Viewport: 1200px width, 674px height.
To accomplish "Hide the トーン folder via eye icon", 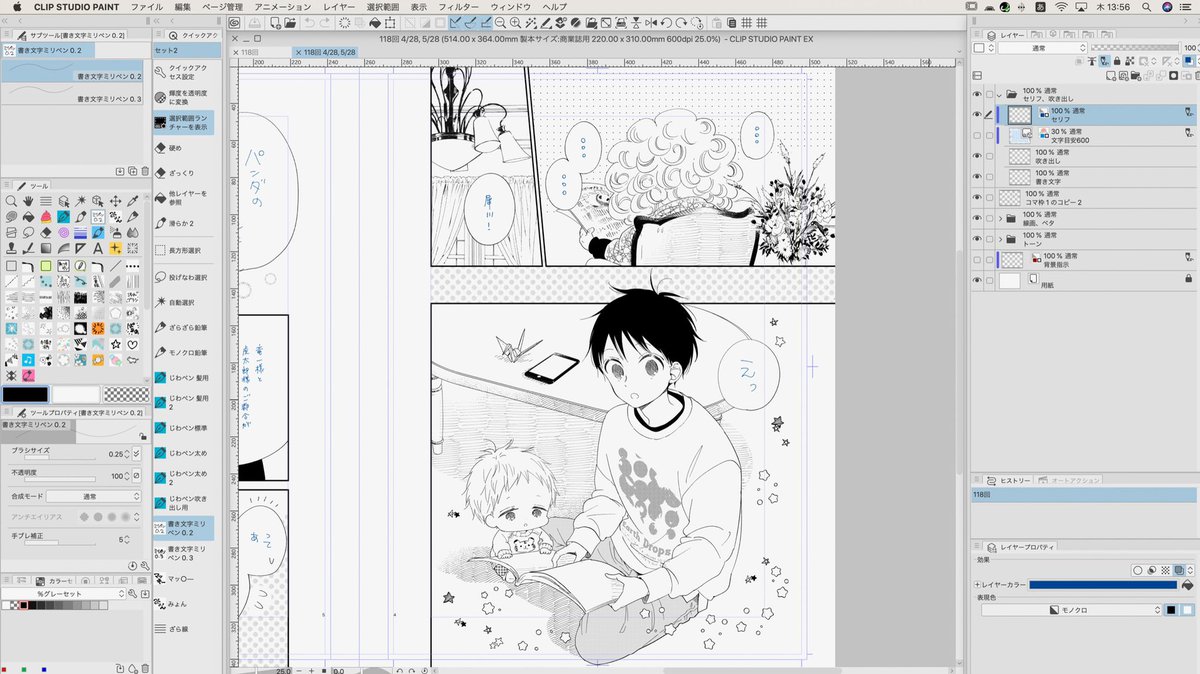I will (x=977, y=239).
